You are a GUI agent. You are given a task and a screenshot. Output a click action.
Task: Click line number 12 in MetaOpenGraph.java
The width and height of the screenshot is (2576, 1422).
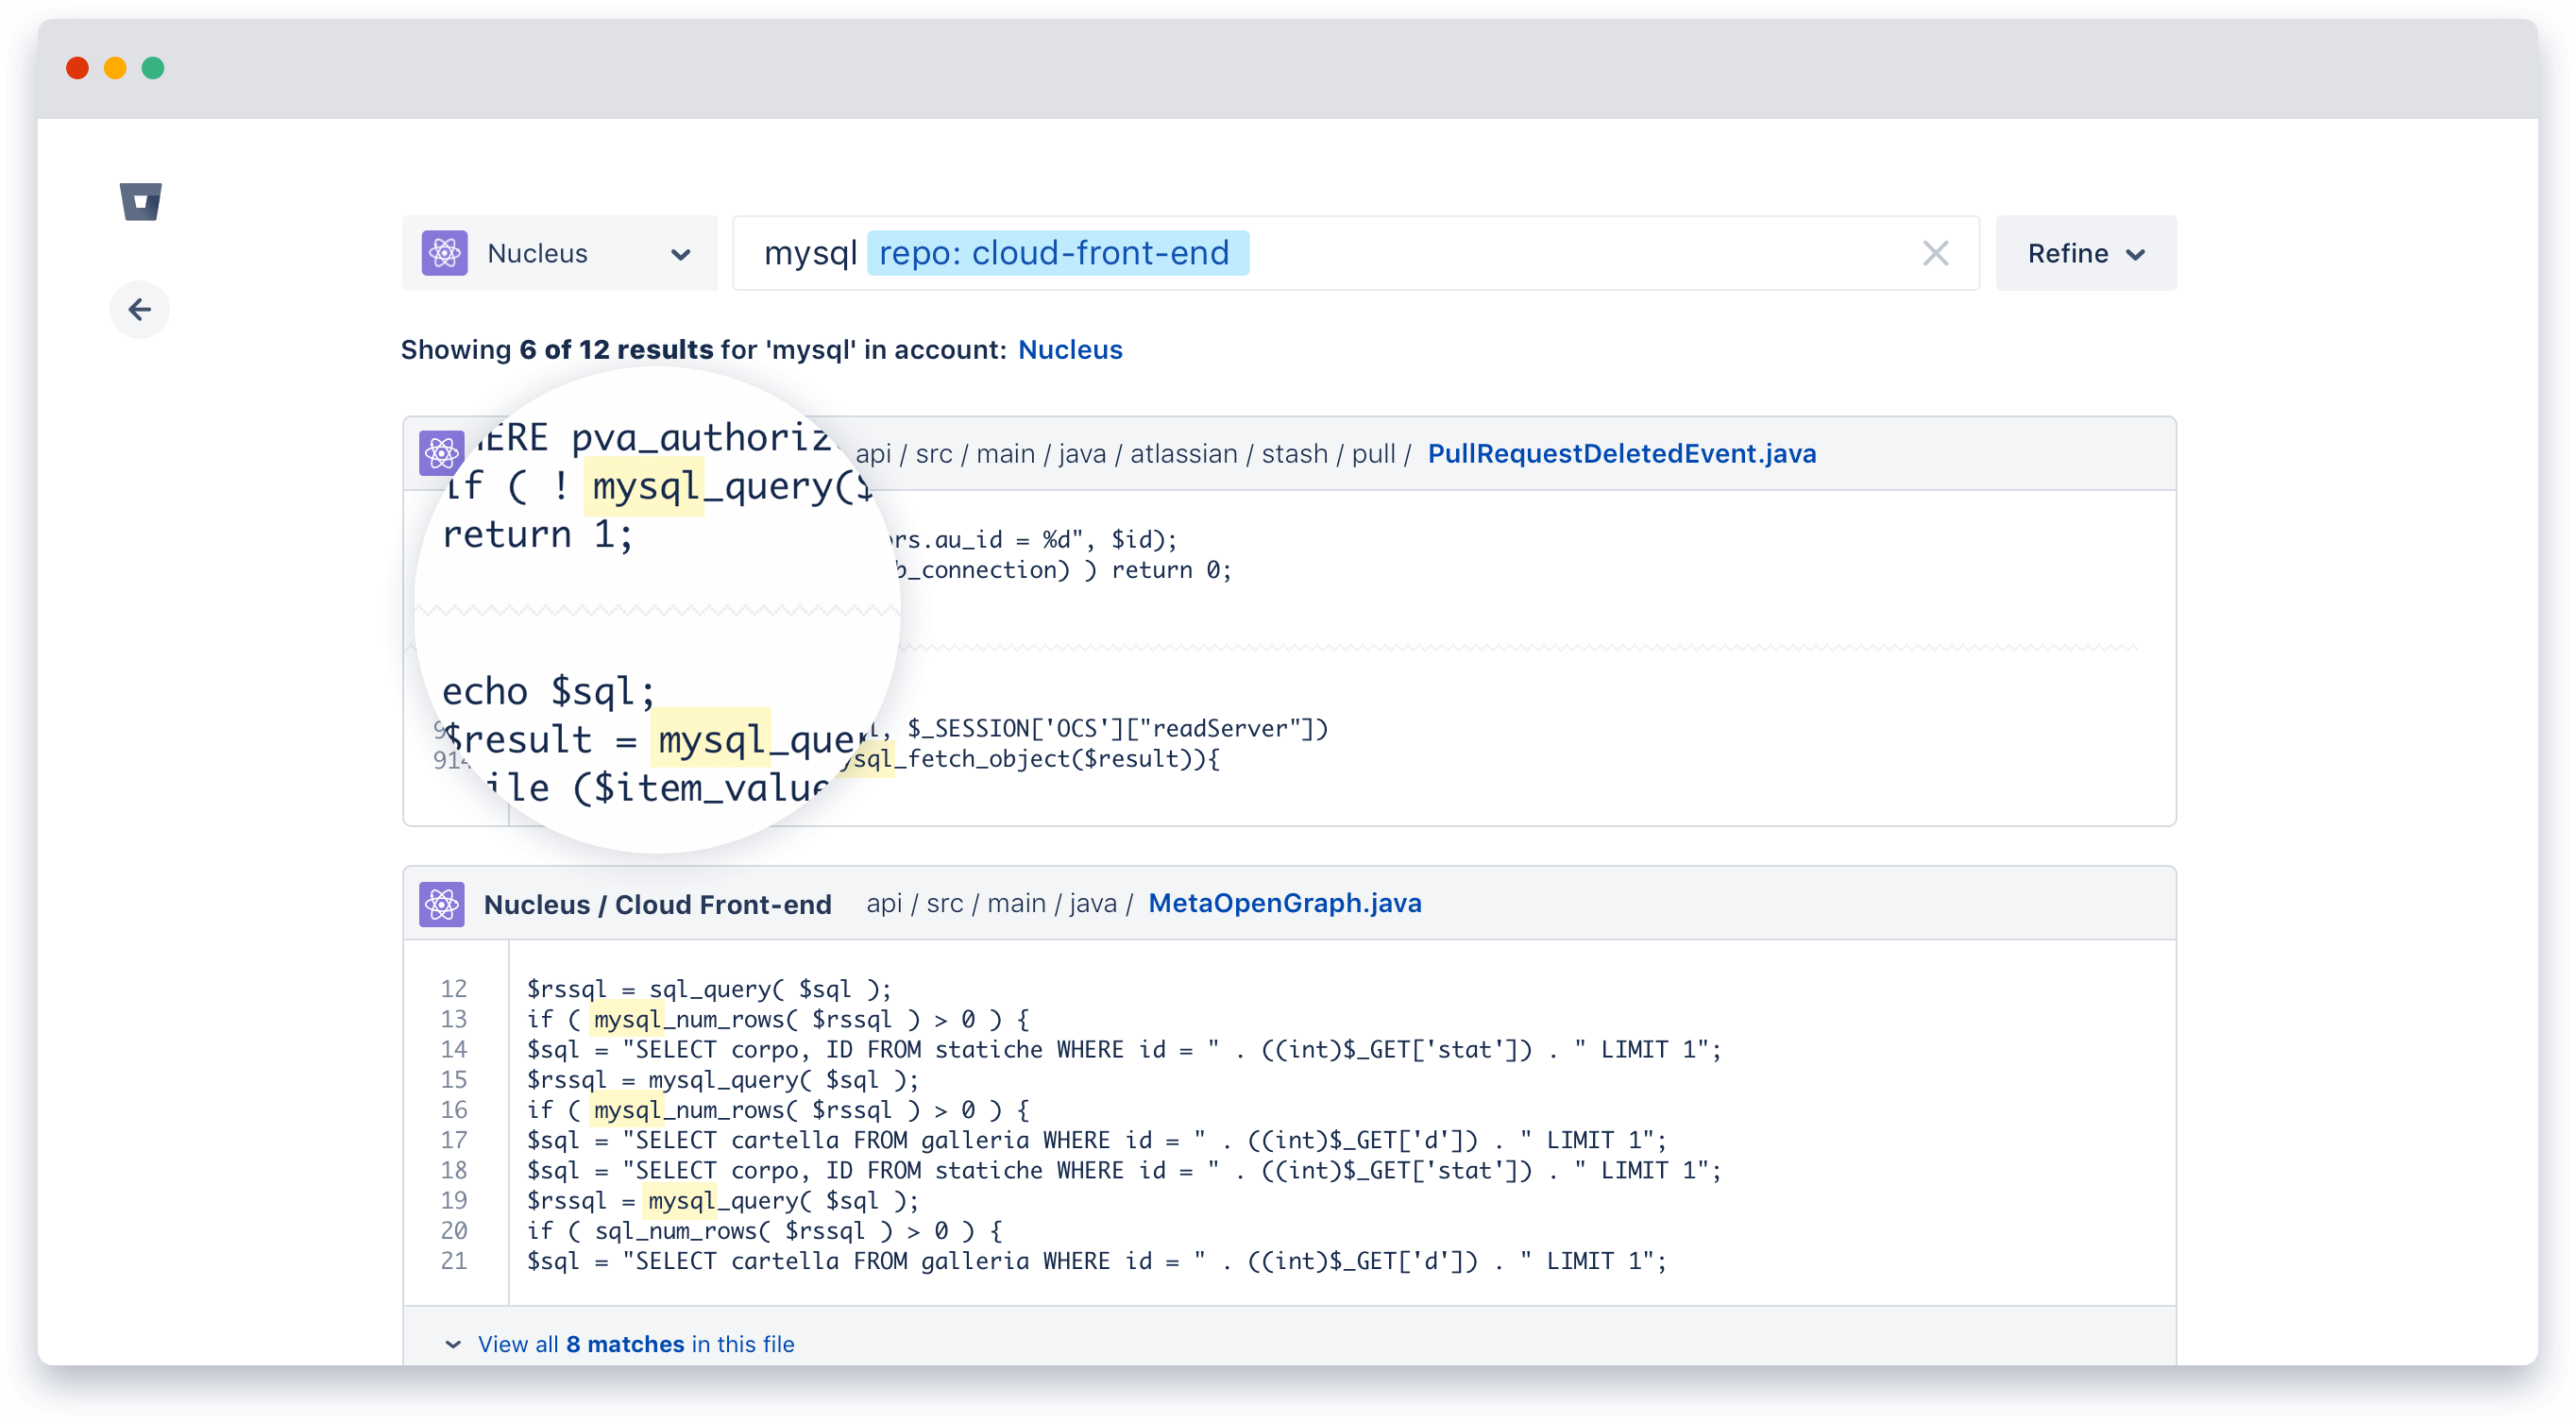pyautogui.click(x=454, y=988)
